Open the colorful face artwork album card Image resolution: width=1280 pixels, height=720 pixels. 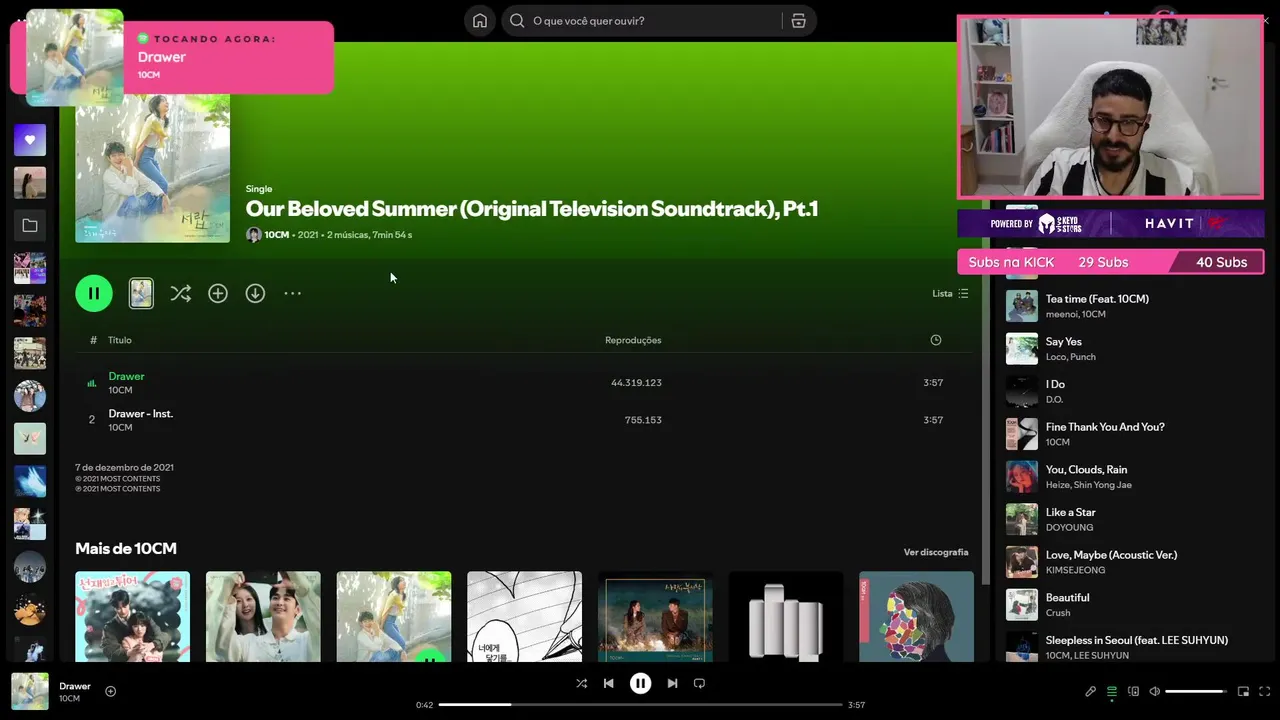[x=916, y=616]
